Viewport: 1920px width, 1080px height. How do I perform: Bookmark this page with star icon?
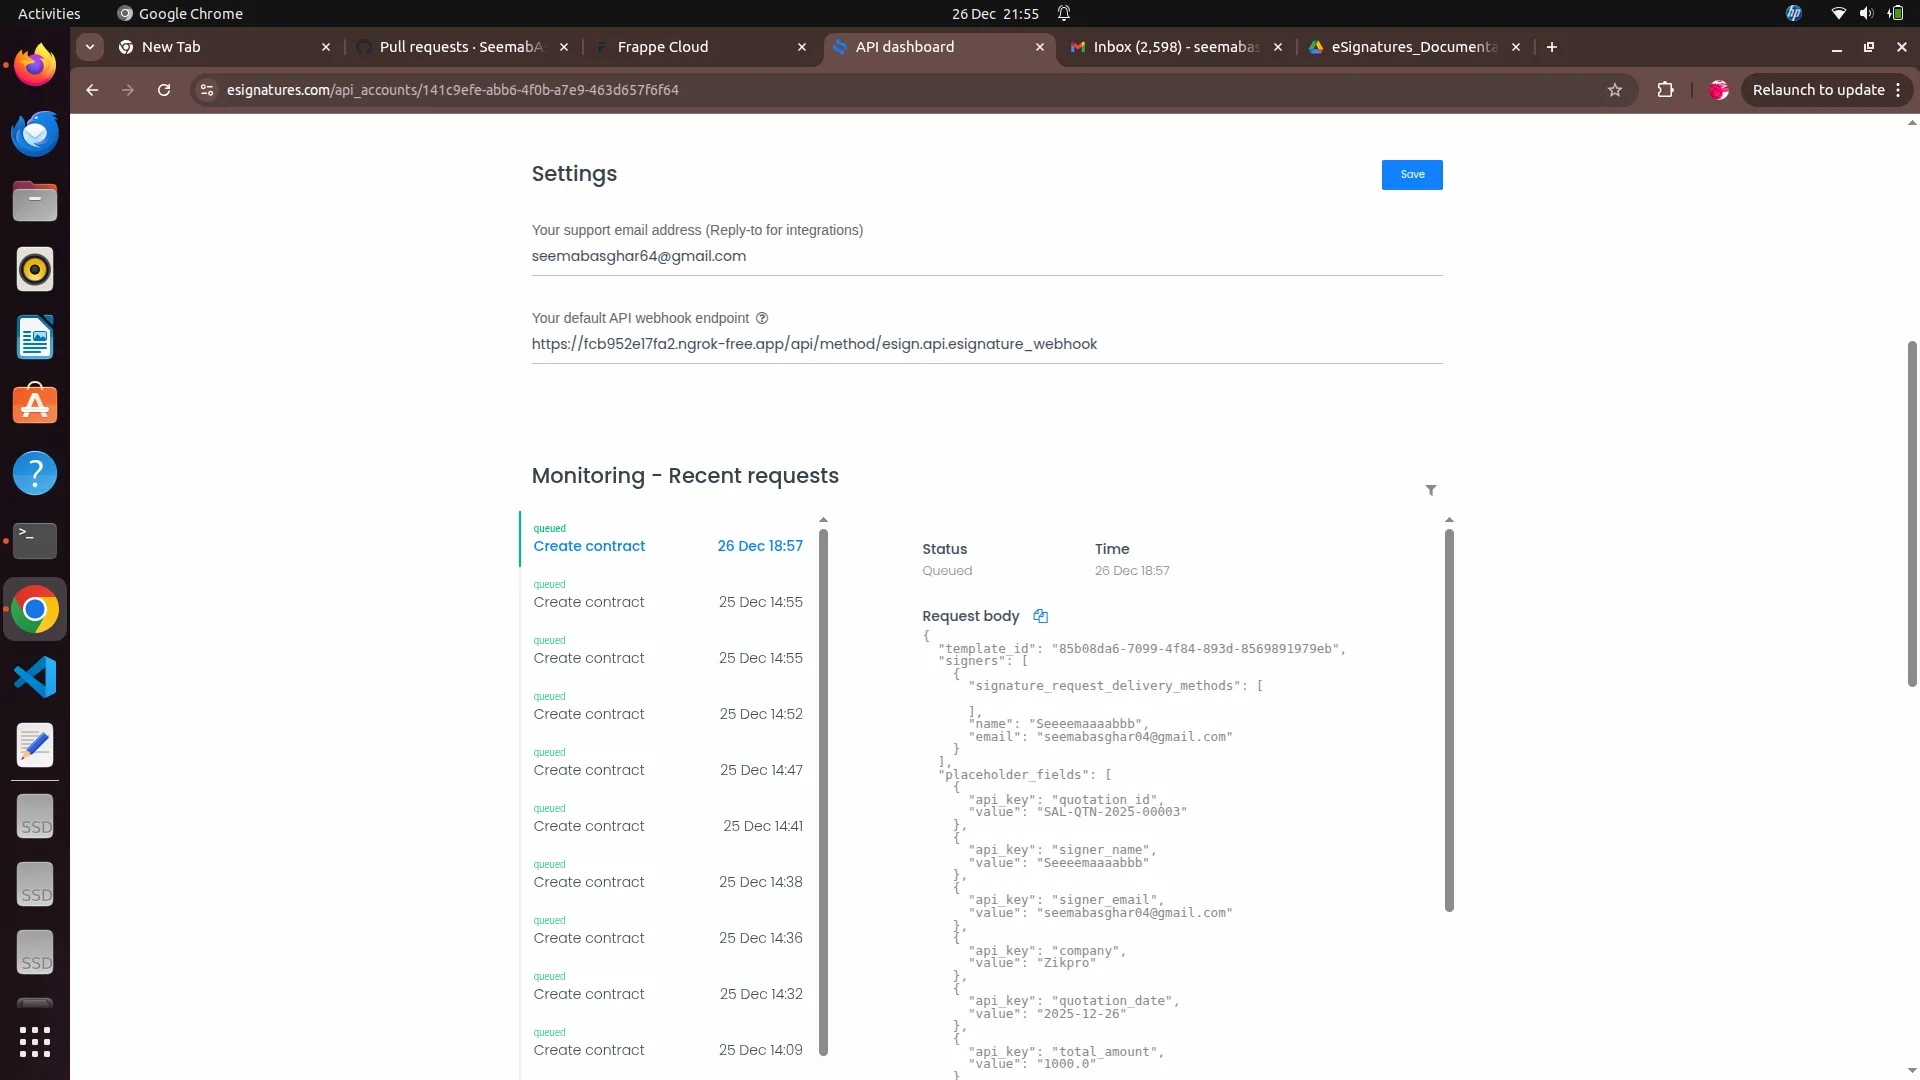pyautogui.click(x=1615, y=90)
